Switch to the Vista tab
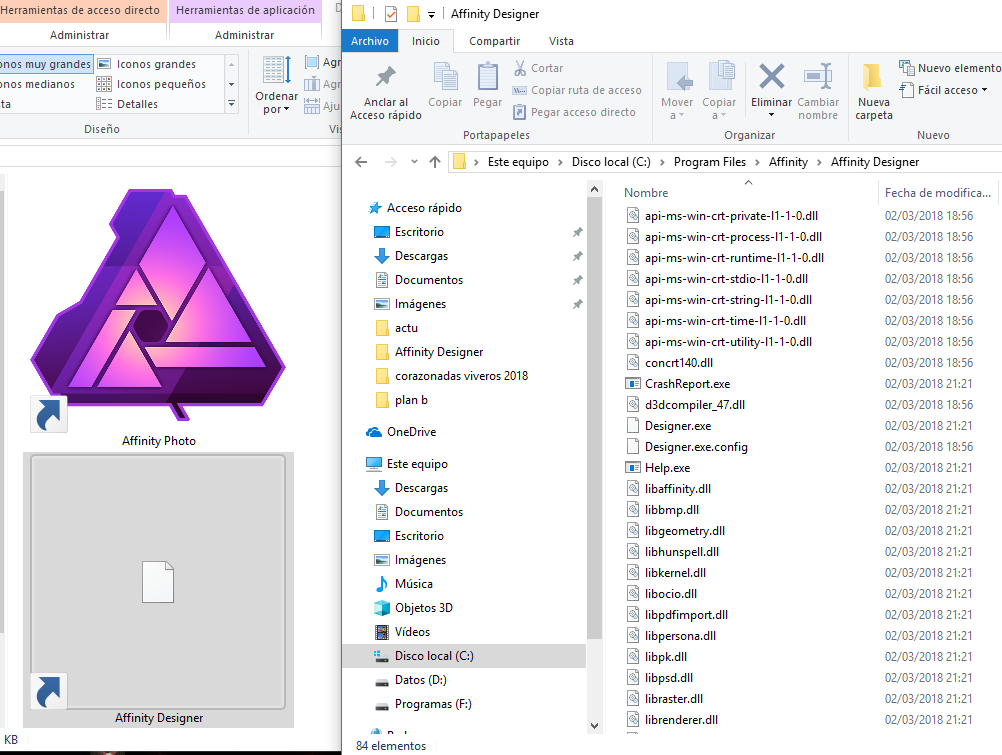Screen dimensions: 1002x755 click(561, 41)
